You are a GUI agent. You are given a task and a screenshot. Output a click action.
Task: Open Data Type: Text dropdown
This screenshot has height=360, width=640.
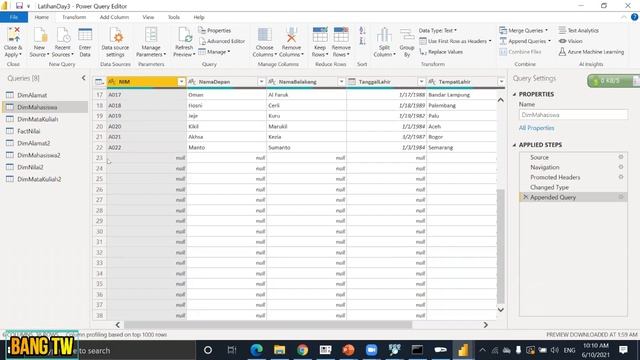438,31
